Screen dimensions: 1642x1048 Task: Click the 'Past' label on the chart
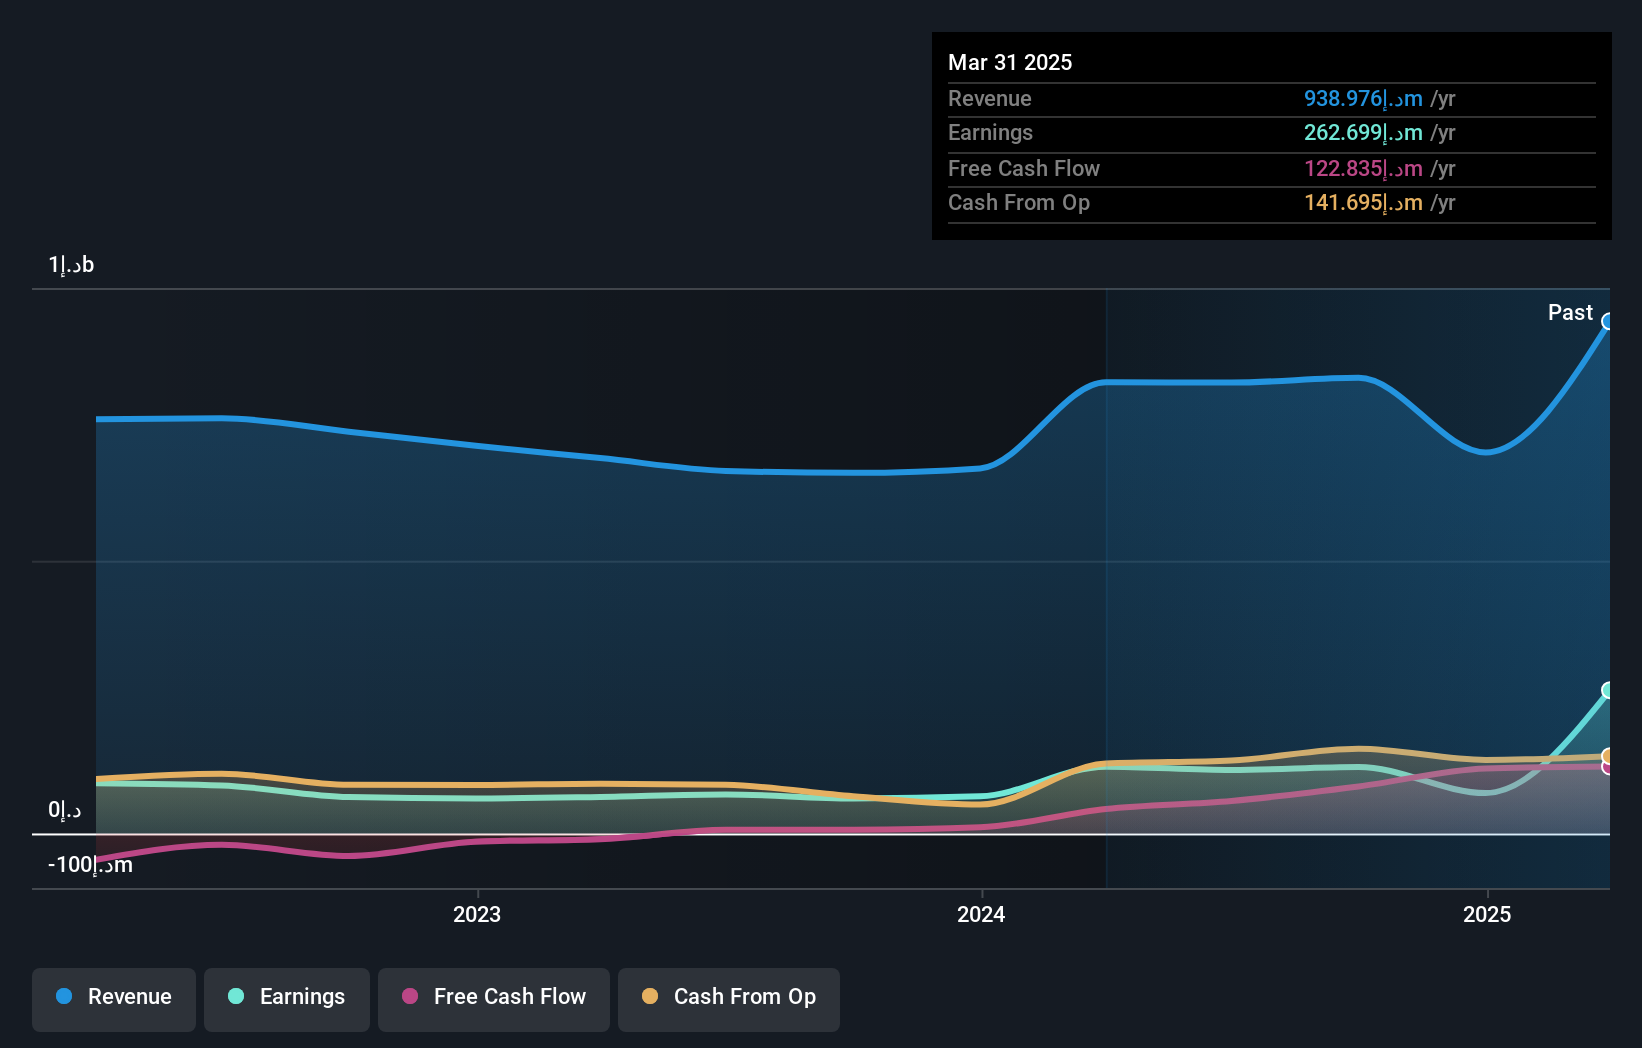pyautogui.click(x=1570, y=312)
